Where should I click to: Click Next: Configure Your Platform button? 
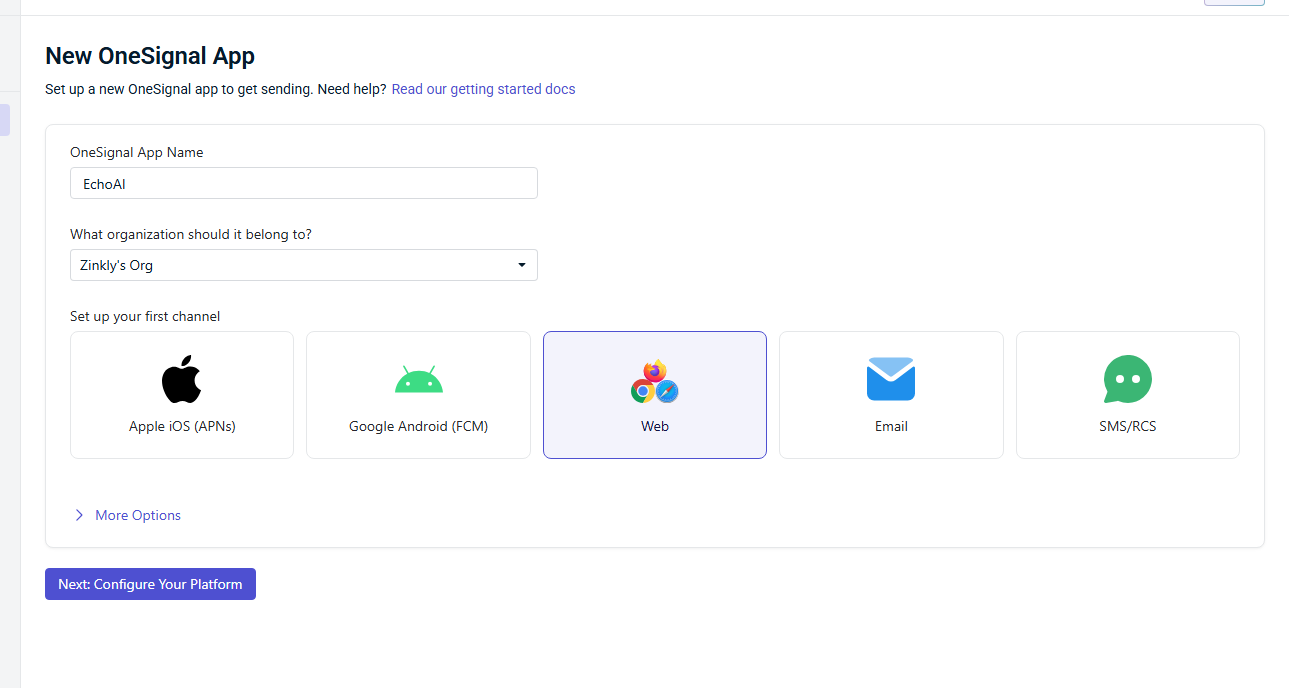[150, 584]
